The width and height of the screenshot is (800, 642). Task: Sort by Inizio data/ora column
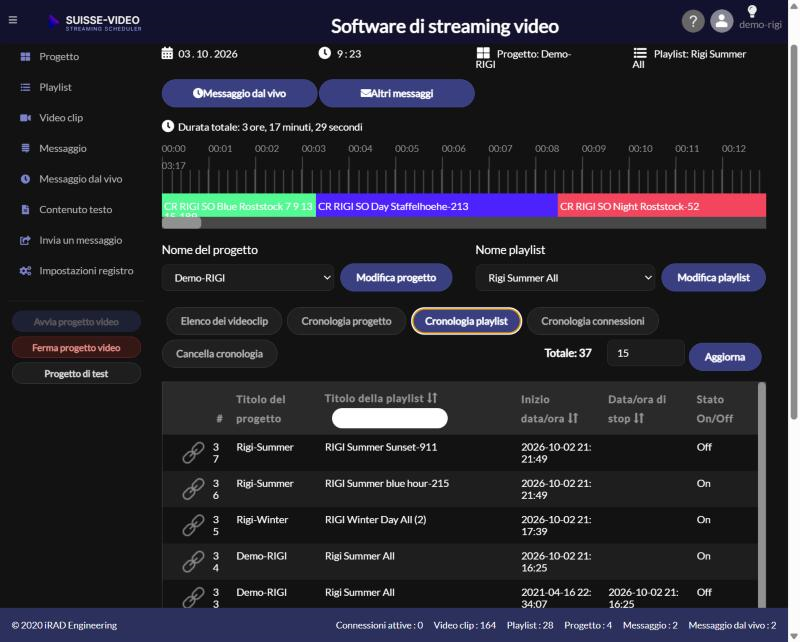coord(573,418)
